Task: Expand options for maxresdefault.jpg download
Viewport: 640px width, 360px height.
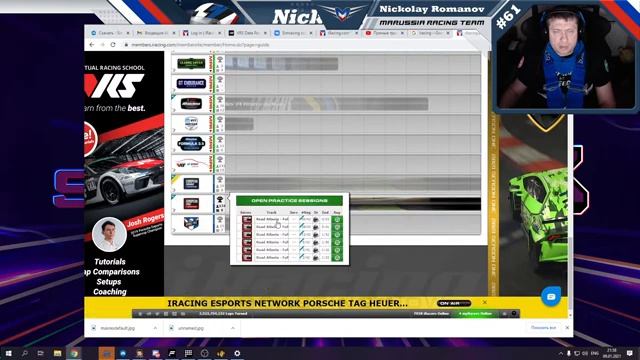Action: click(155, 328)
